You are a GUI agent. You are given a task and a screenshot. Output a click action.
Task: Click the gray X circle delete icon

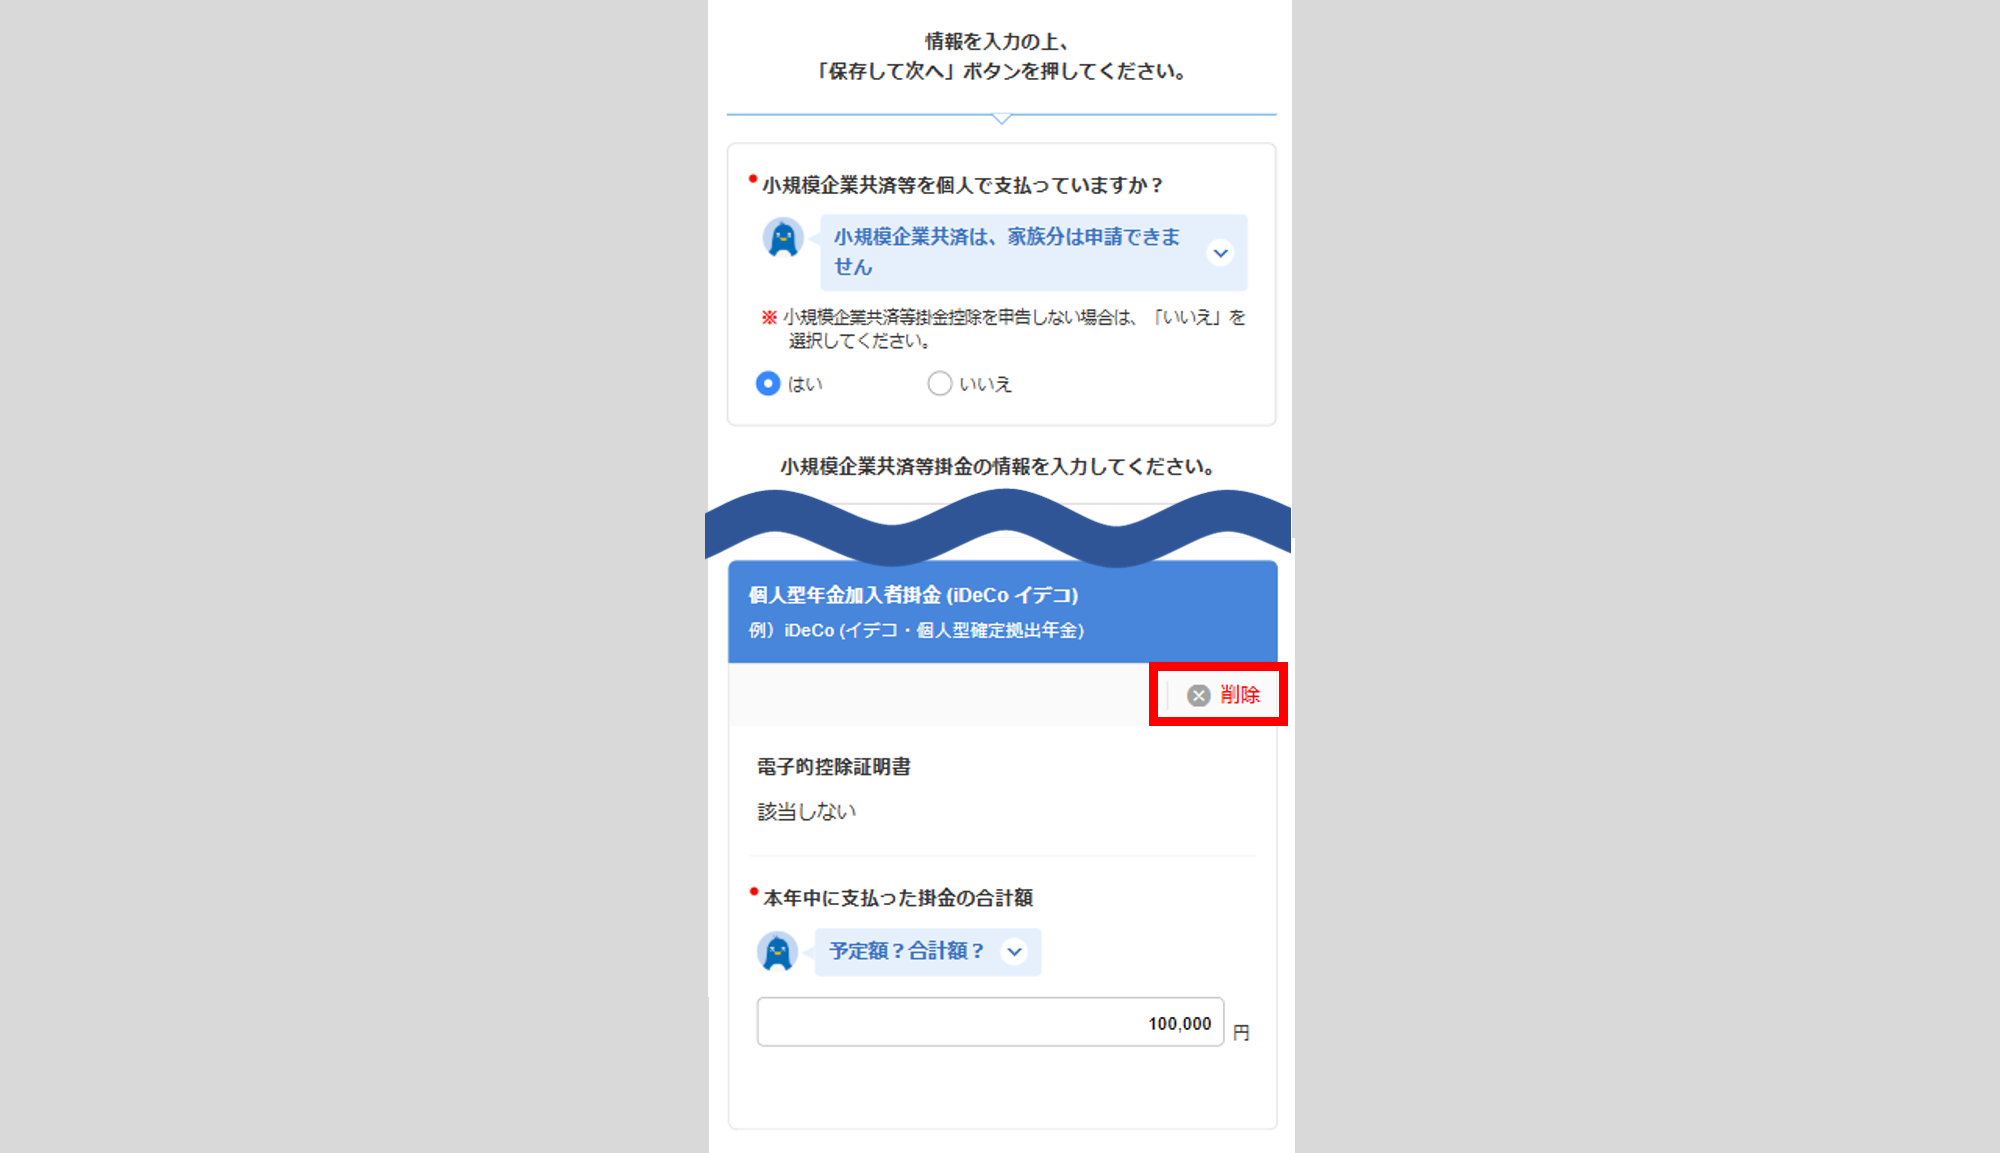[1198, 695]
